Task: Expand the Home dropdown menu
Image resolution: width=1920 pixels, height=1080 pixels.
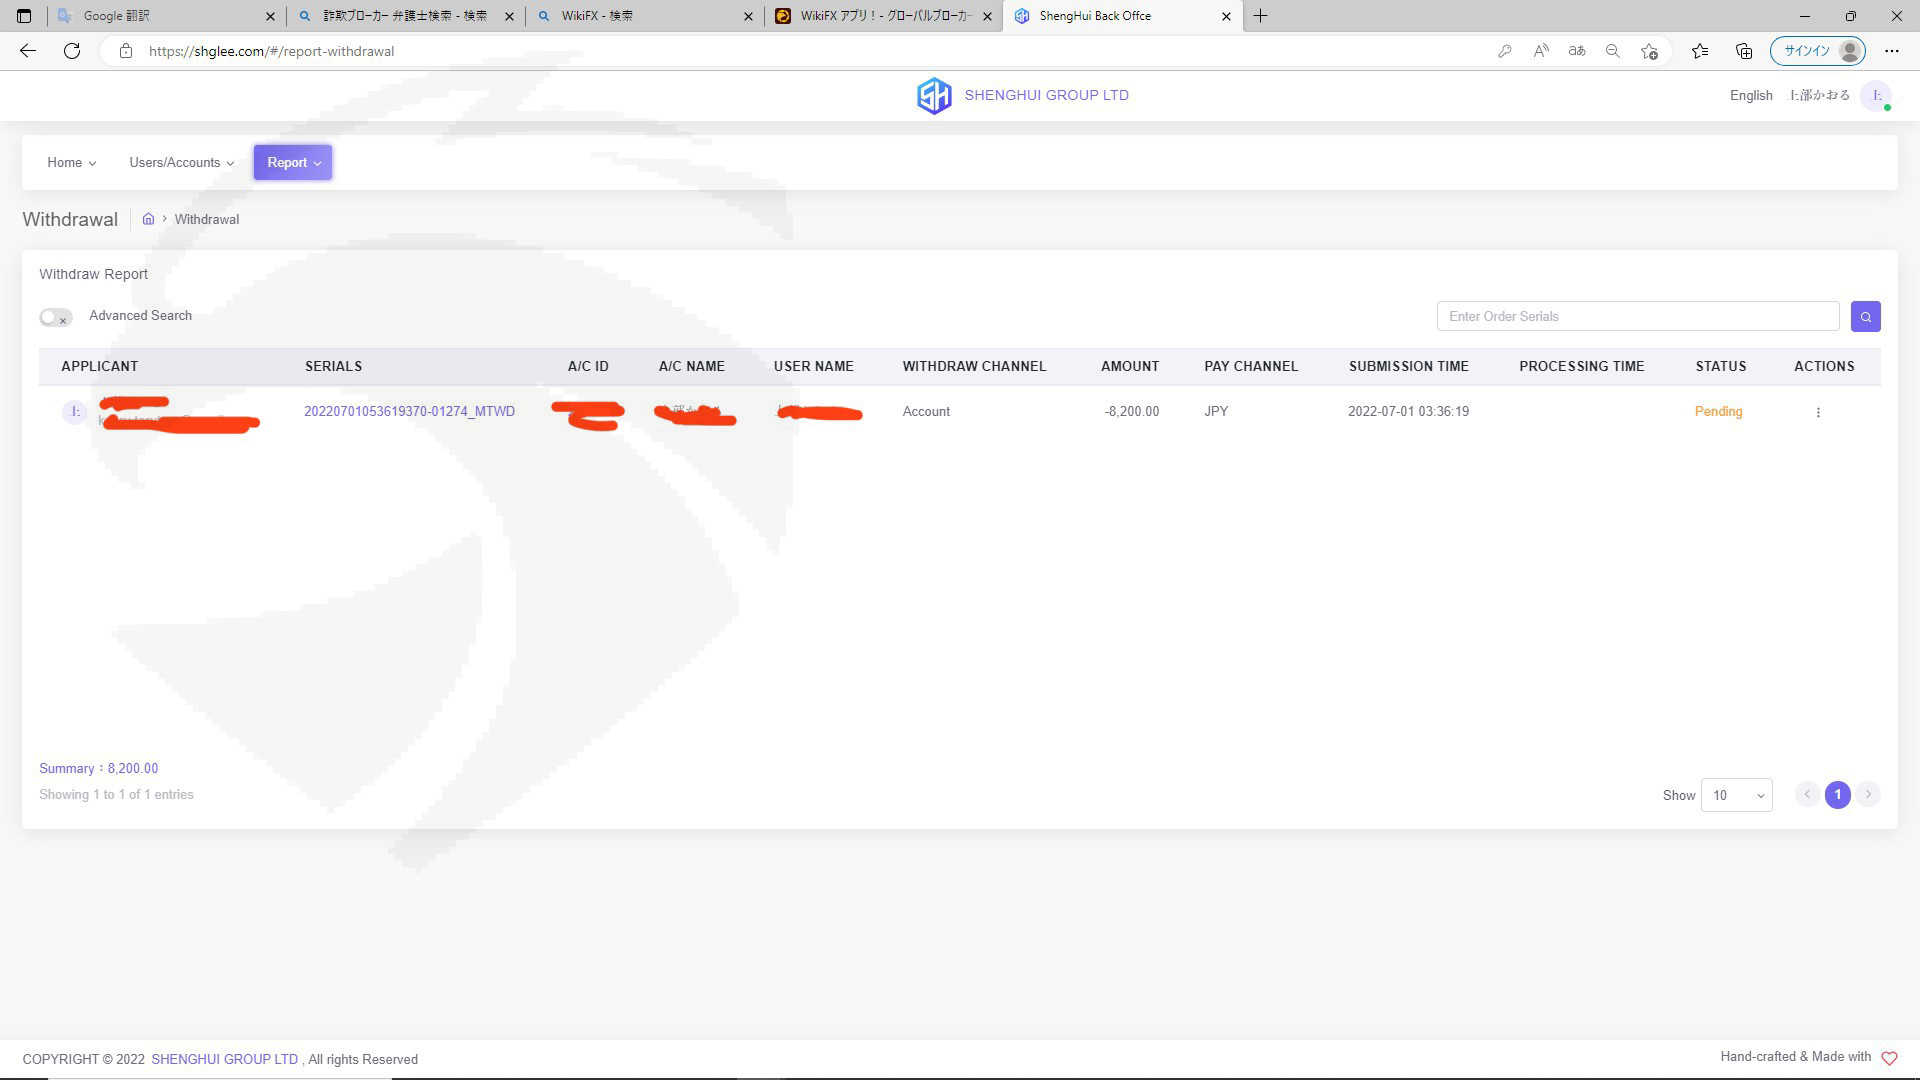Action: point(71,163)
